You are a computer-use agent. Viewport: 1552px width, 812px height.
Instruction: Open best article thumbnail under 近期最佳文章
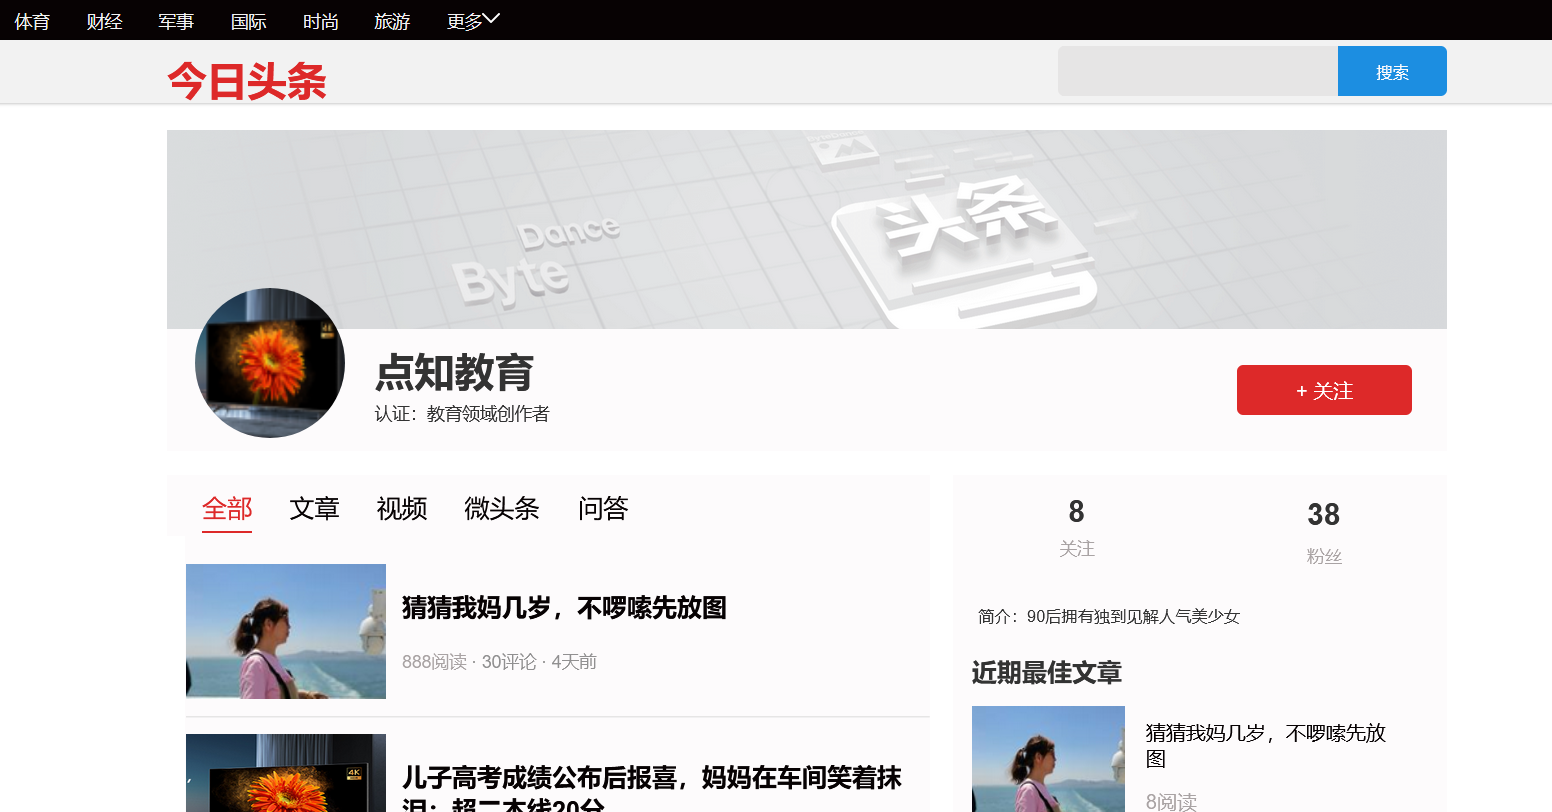click(1048, 759)
